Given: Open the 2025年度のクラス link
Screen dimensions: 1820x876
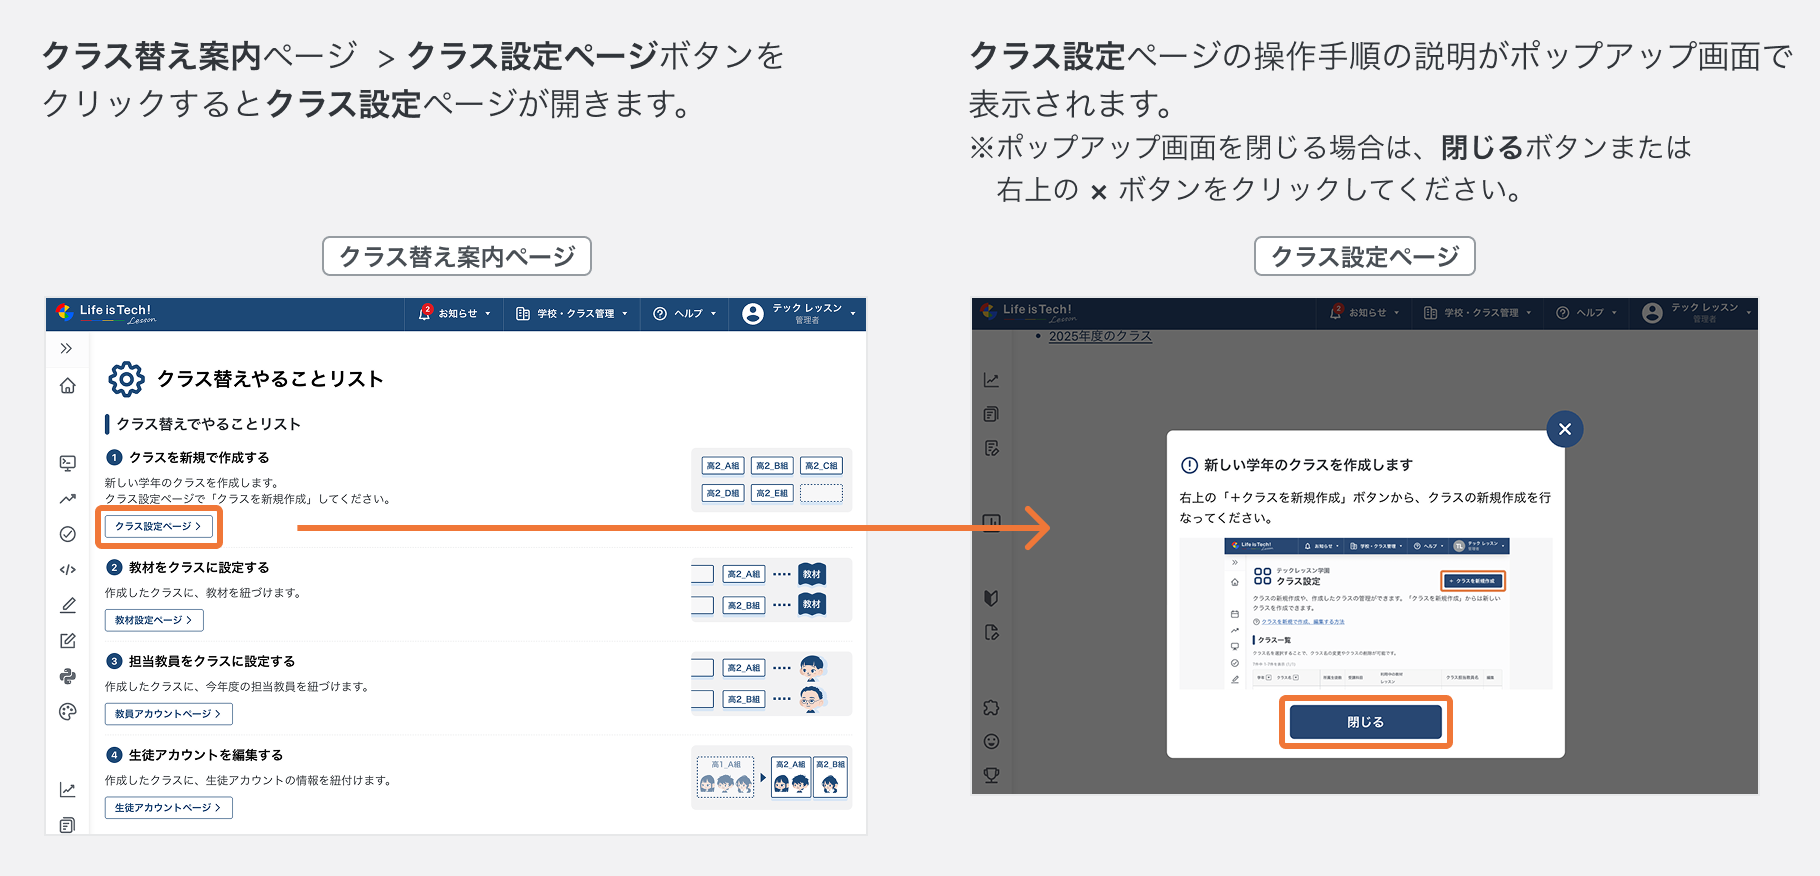Looking at the screenshot, I should click(x=1100, y=336).
